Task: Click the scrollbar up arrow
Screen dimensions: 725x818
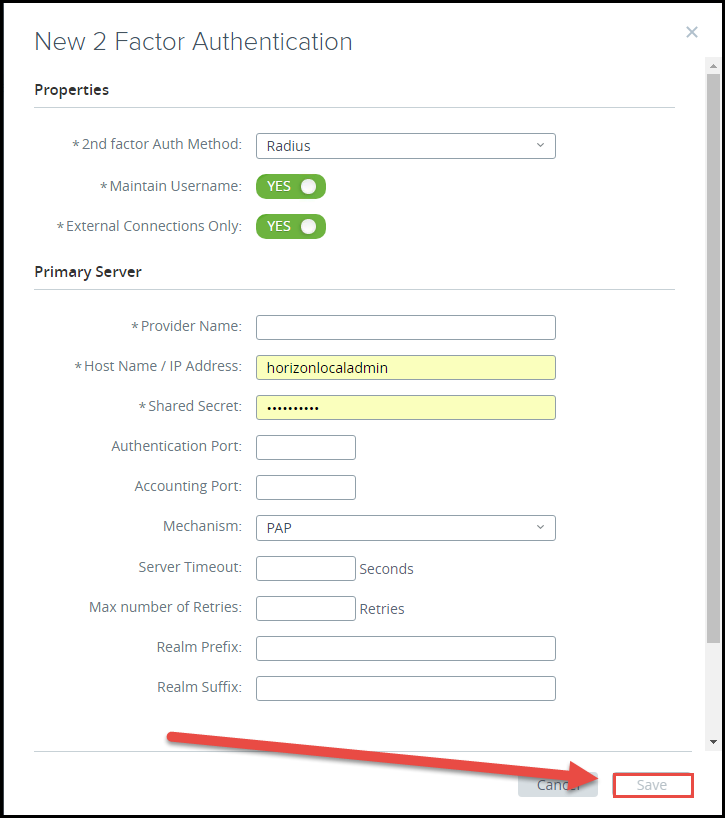Action: (713, 65)
